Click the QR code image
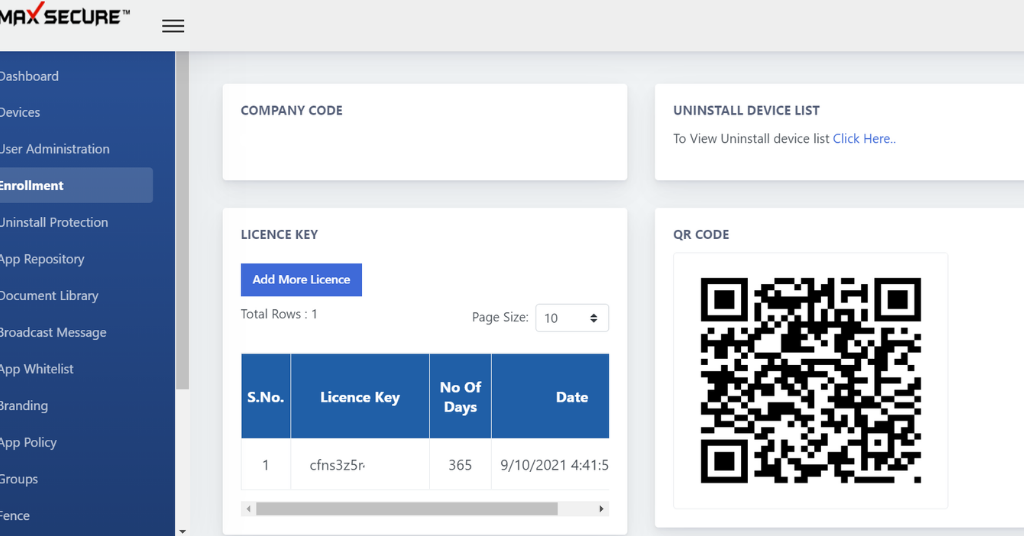 tap(810, 380)
